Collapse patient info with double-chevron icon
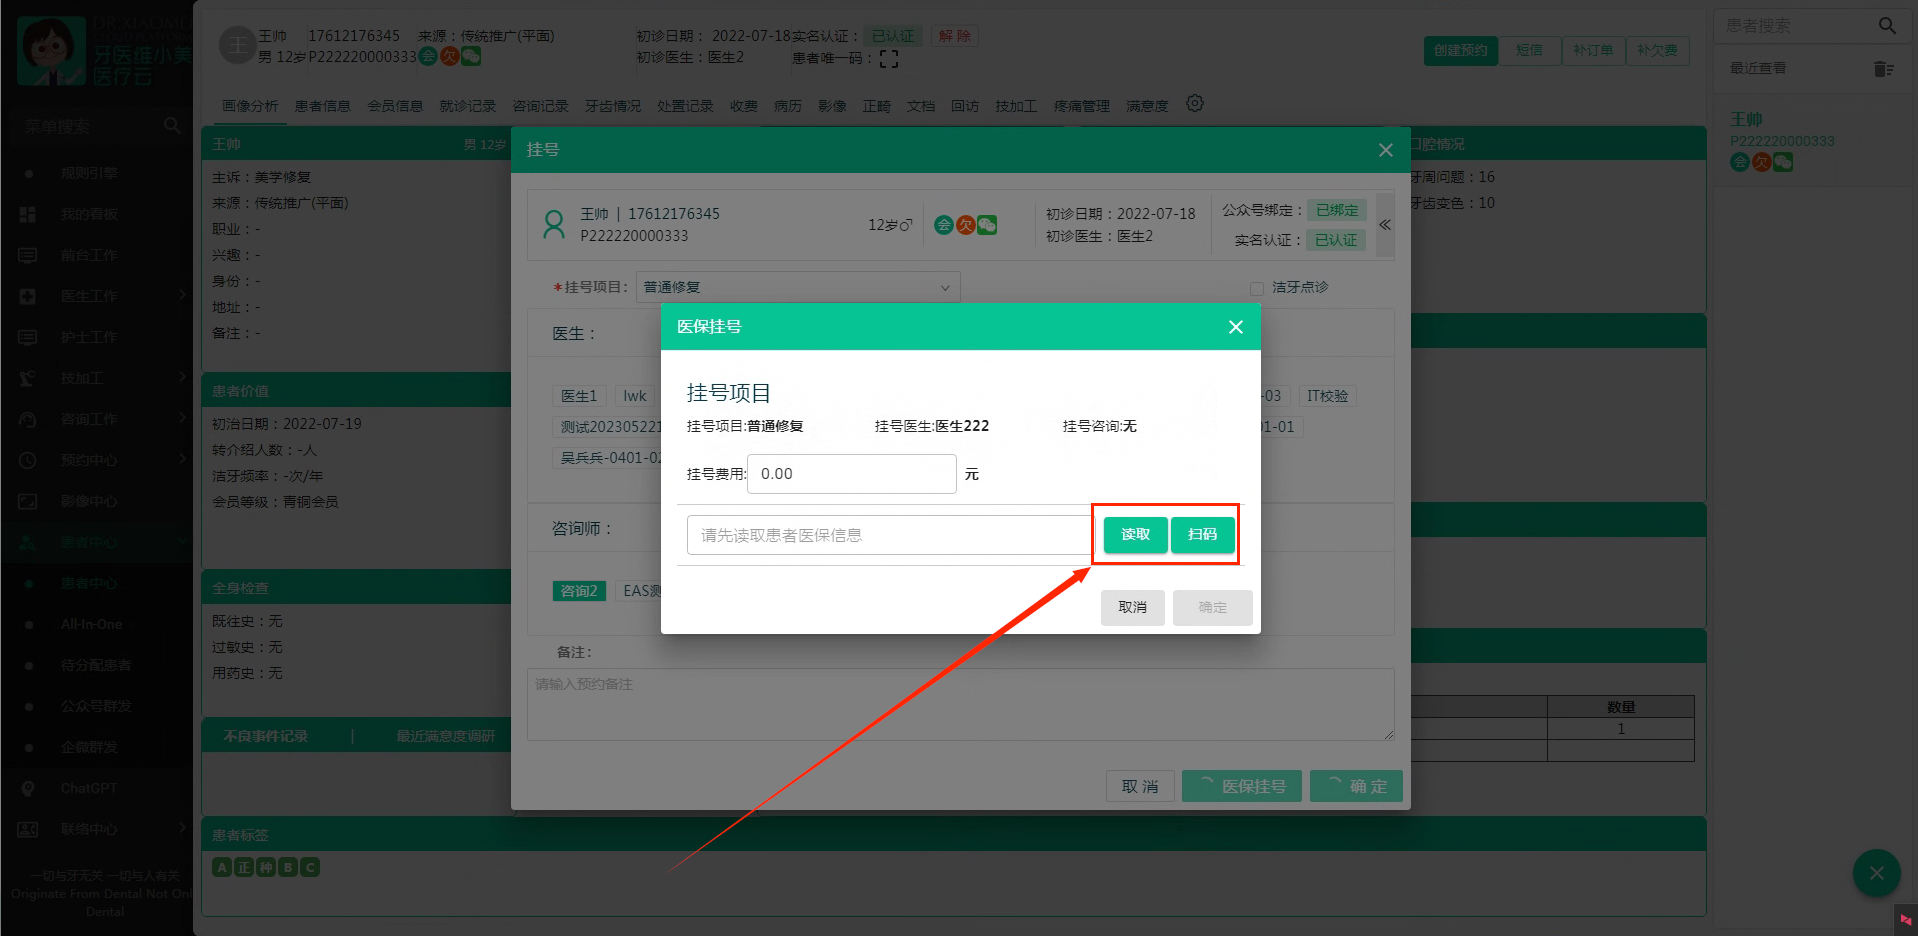This screenshot has width=1918, height=936. (x=1385, y=225)
